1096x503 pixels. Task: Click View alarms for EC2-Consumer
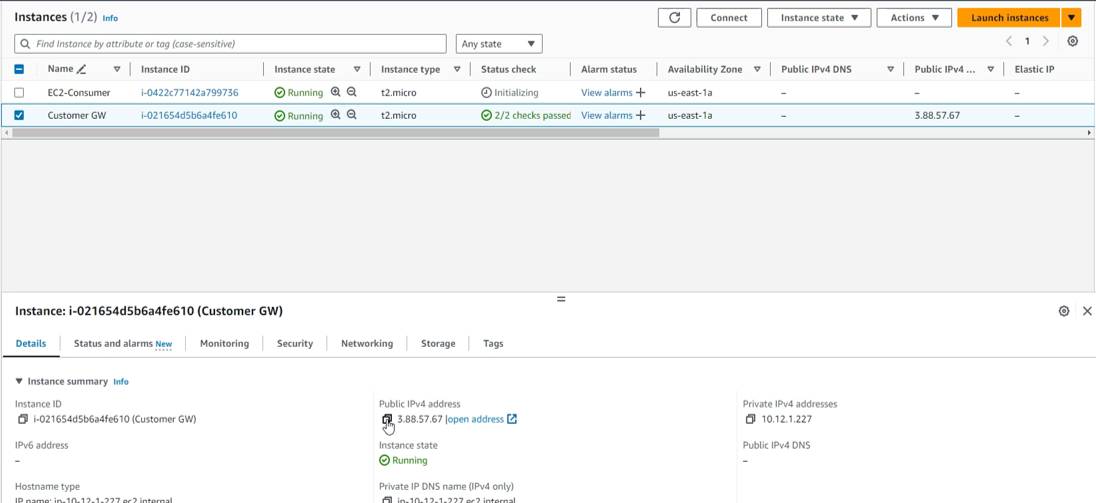tap(607, 92)
